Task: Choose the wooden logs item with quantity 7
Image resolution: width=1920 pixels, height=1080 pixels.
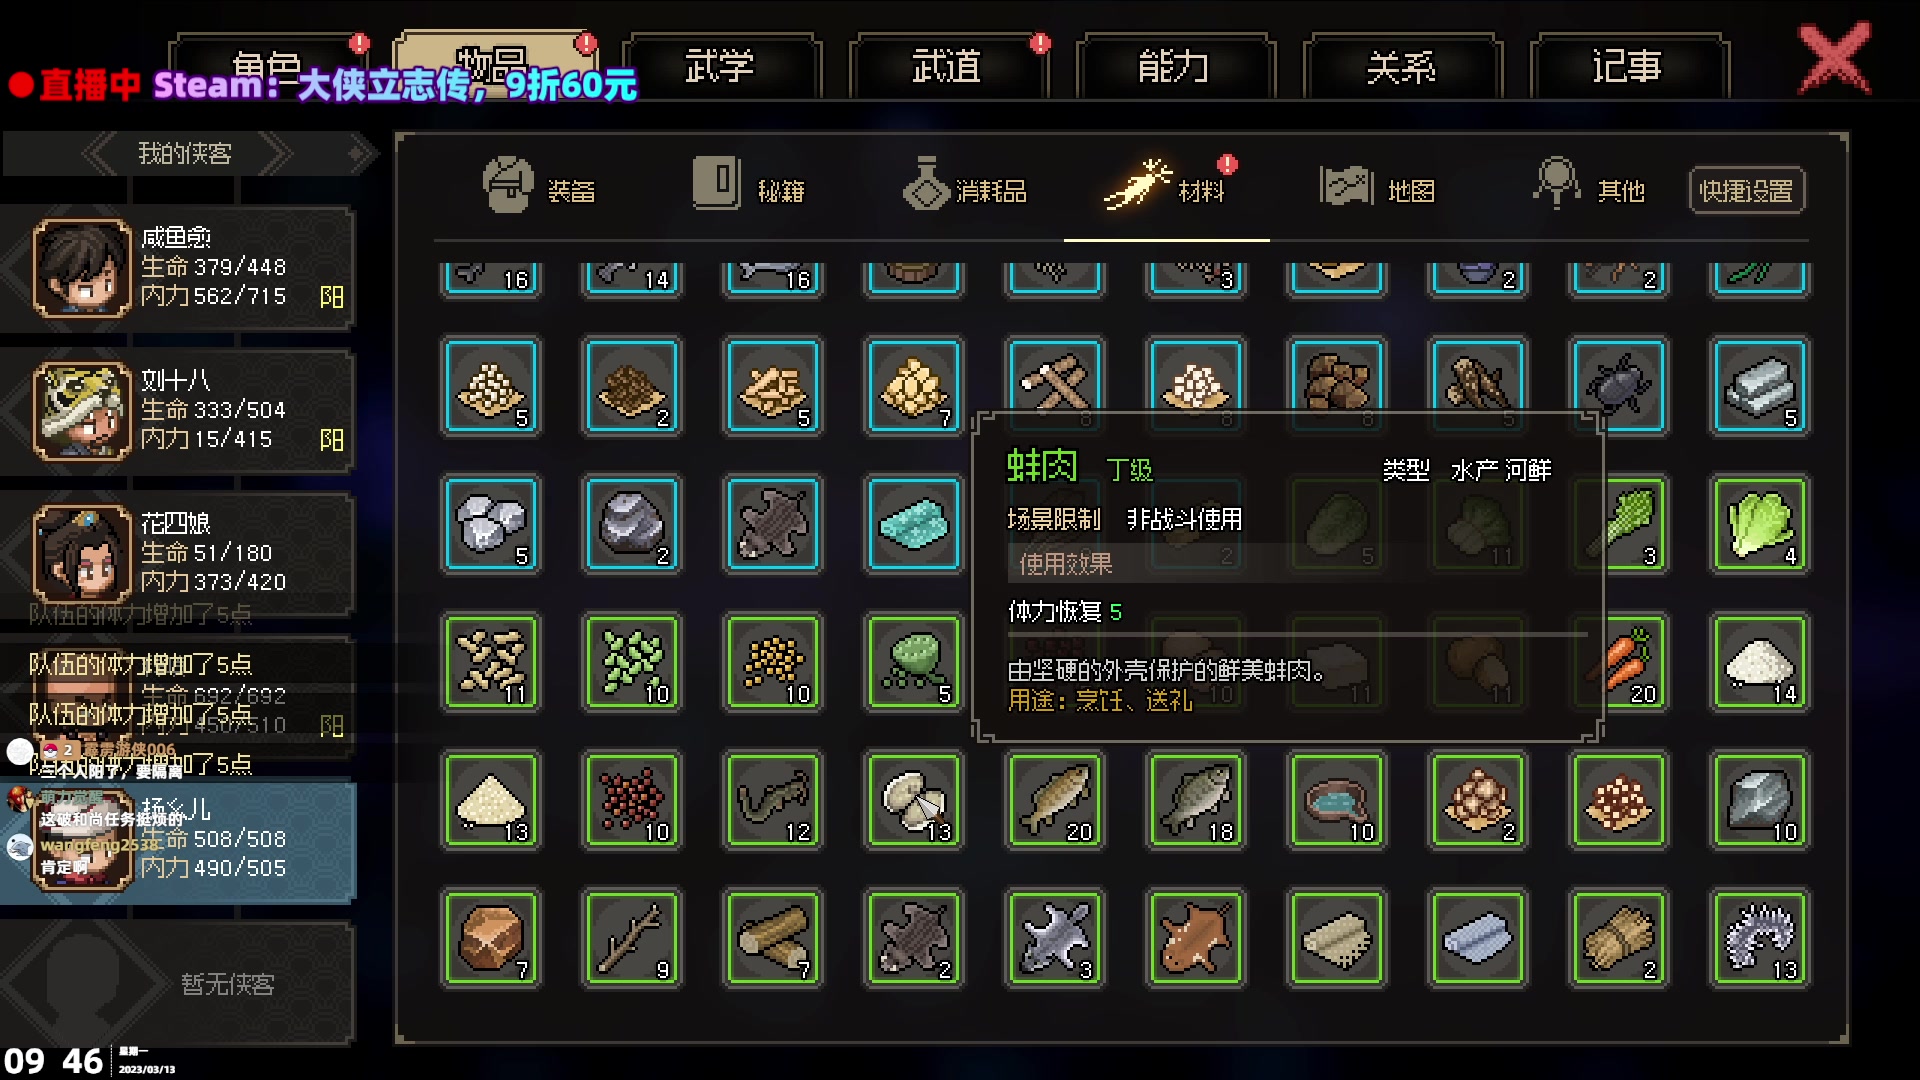Action: [773, 938]
